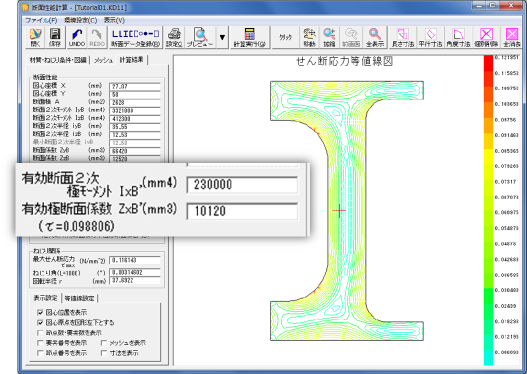Viewport: 527px width, 374px height.
Task: Click the 断面係数 ZyB value field
Action: click(x=135, y=151)
